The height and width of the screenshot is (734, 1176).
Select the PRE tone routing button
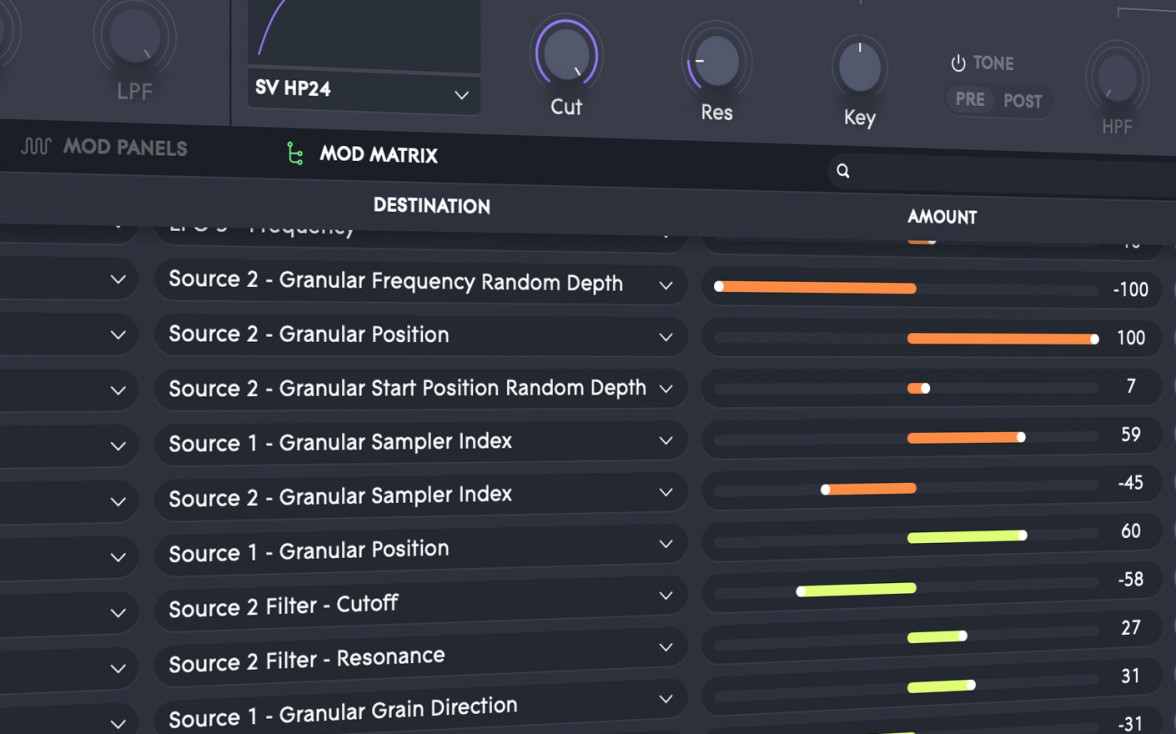coord(970,99)
